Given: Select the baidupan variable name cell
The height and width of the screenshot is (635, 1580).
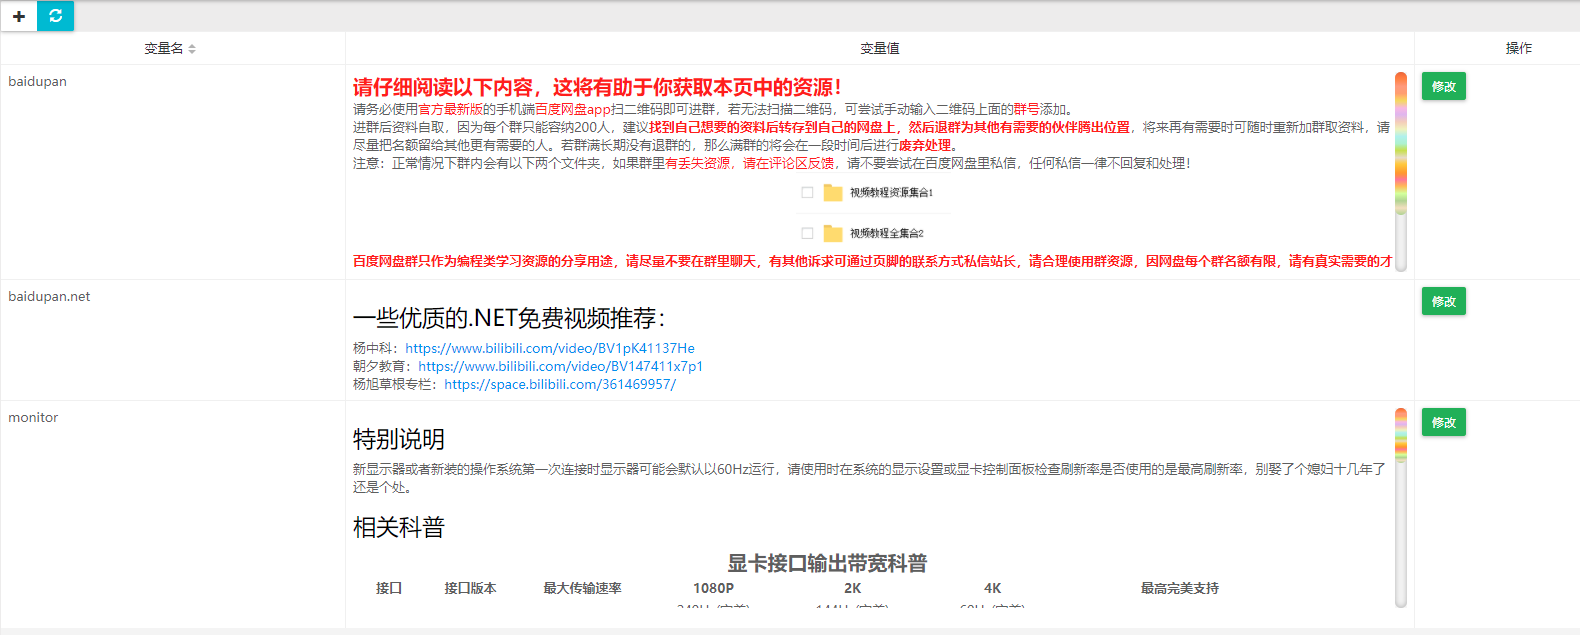Looking at the screenshot, I should 38,82.
